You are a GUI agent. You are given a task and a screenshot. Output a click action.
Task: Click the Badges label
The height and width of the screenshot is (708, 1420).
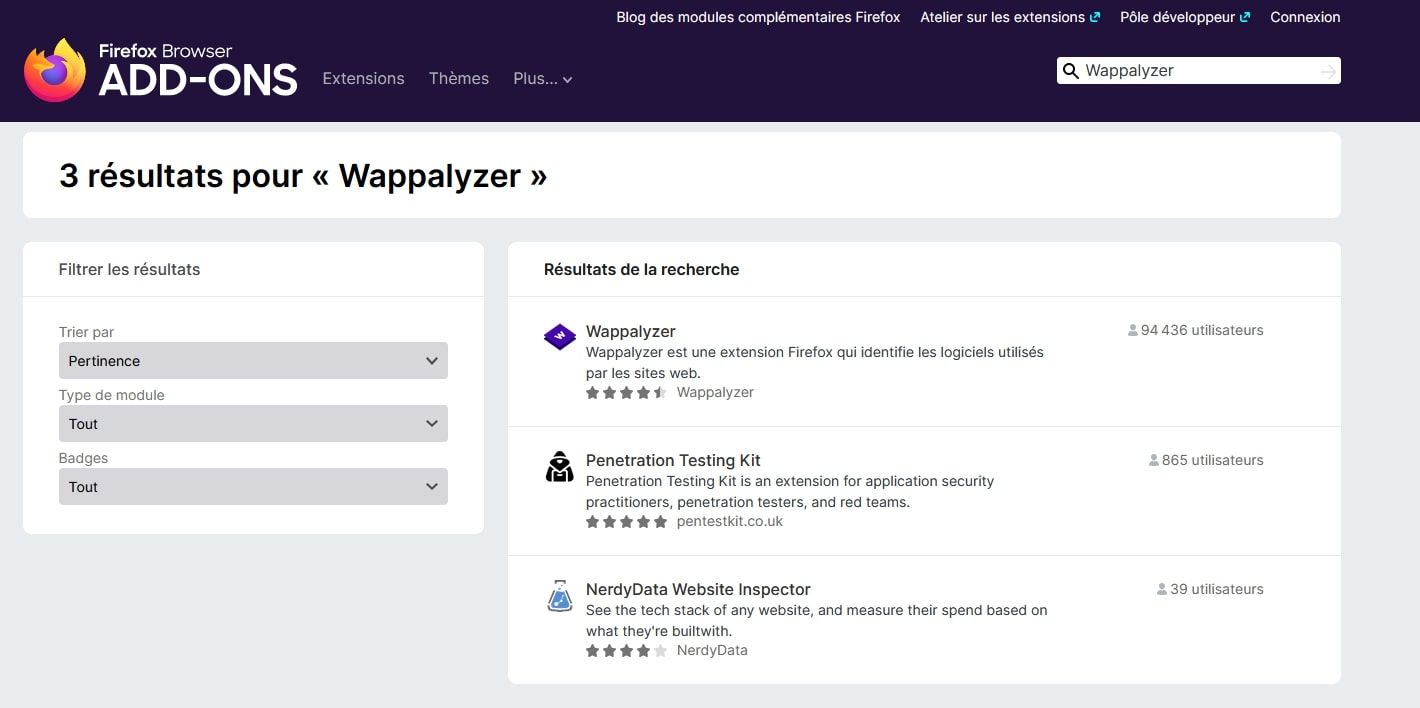tap(83, 458)
